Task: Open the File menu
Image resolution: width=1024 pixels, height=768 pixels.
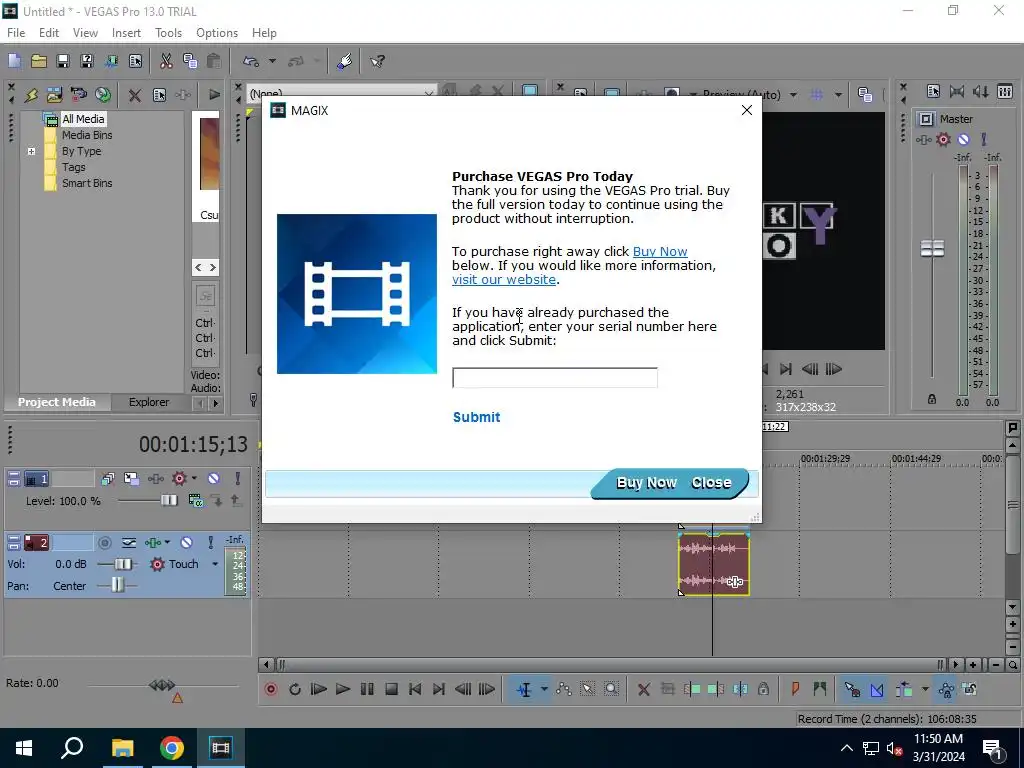Action: tap(16, 33)
